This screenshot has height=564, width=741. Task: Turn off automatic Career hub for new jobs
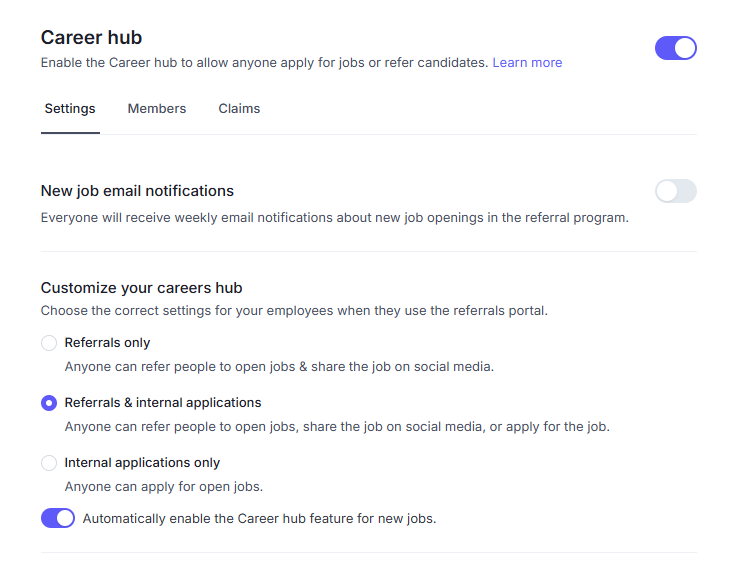(x=58, y=518)
